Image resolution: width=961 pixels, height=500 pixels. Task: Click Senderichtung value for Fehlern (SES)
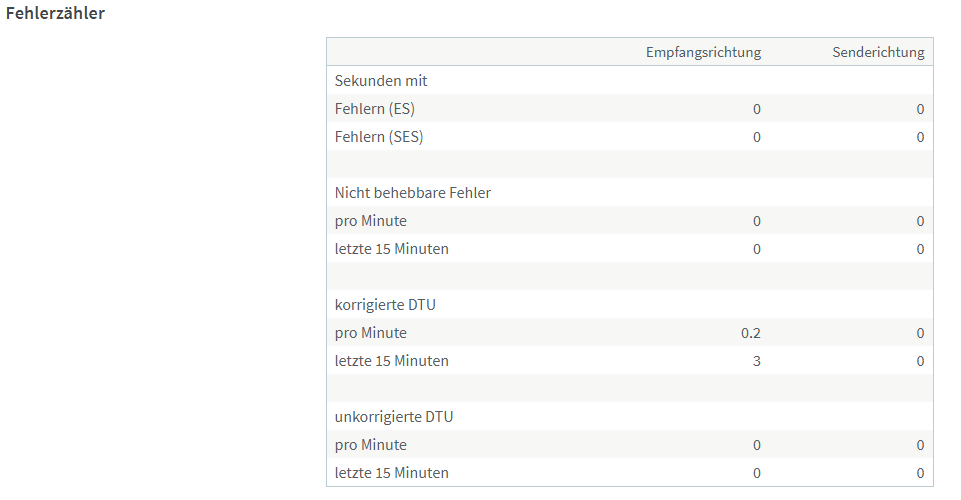click(x=920, y=137)
